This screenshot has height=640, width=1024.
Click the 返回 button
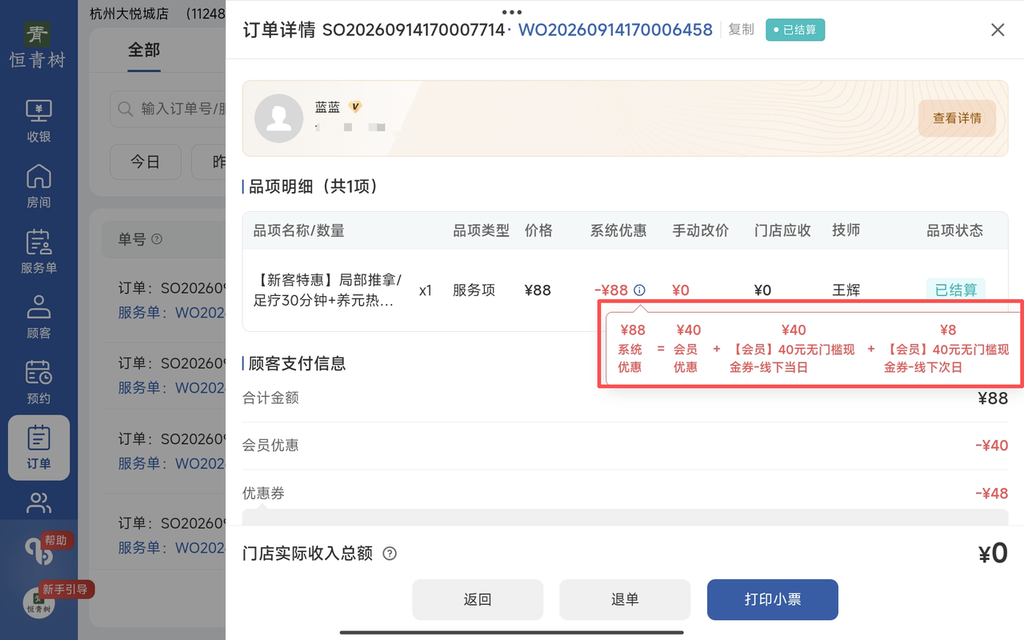477,600
